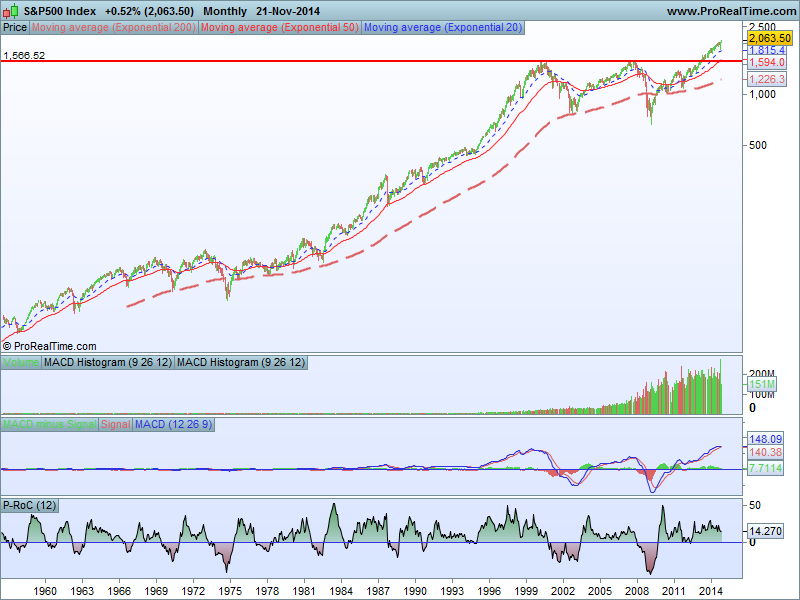The image size is (800, 600).
Task: Click the red 1,594.0 EMA value tag
Action: coord(767,62)
